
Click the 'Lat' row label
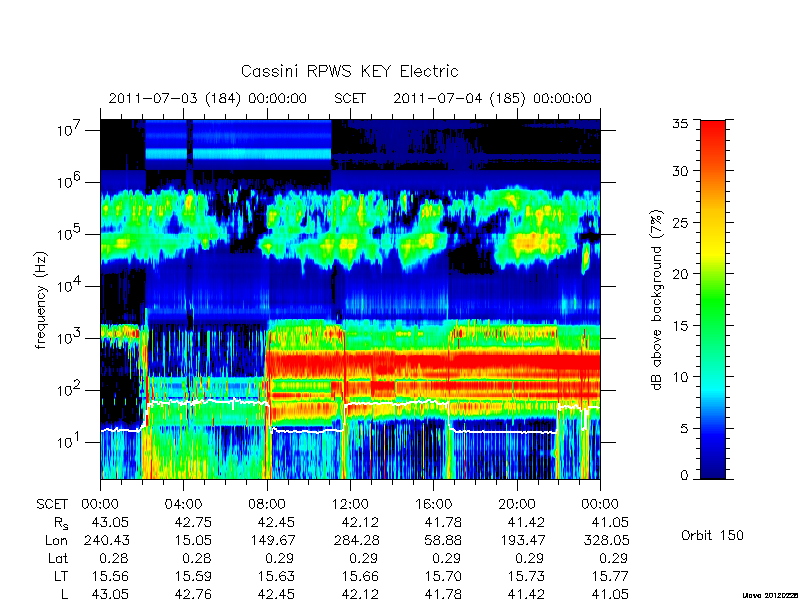pos(58,559)
